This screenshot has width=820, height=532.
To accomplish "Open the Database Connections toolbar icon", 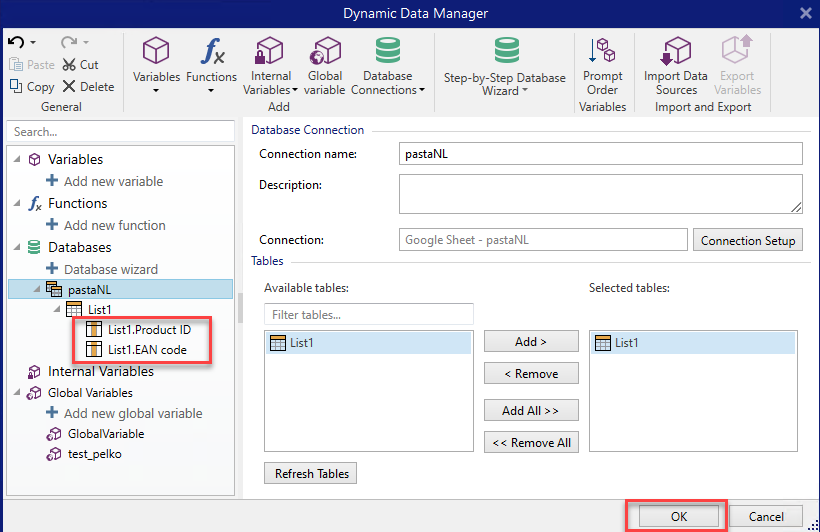I will click(387, 52).
